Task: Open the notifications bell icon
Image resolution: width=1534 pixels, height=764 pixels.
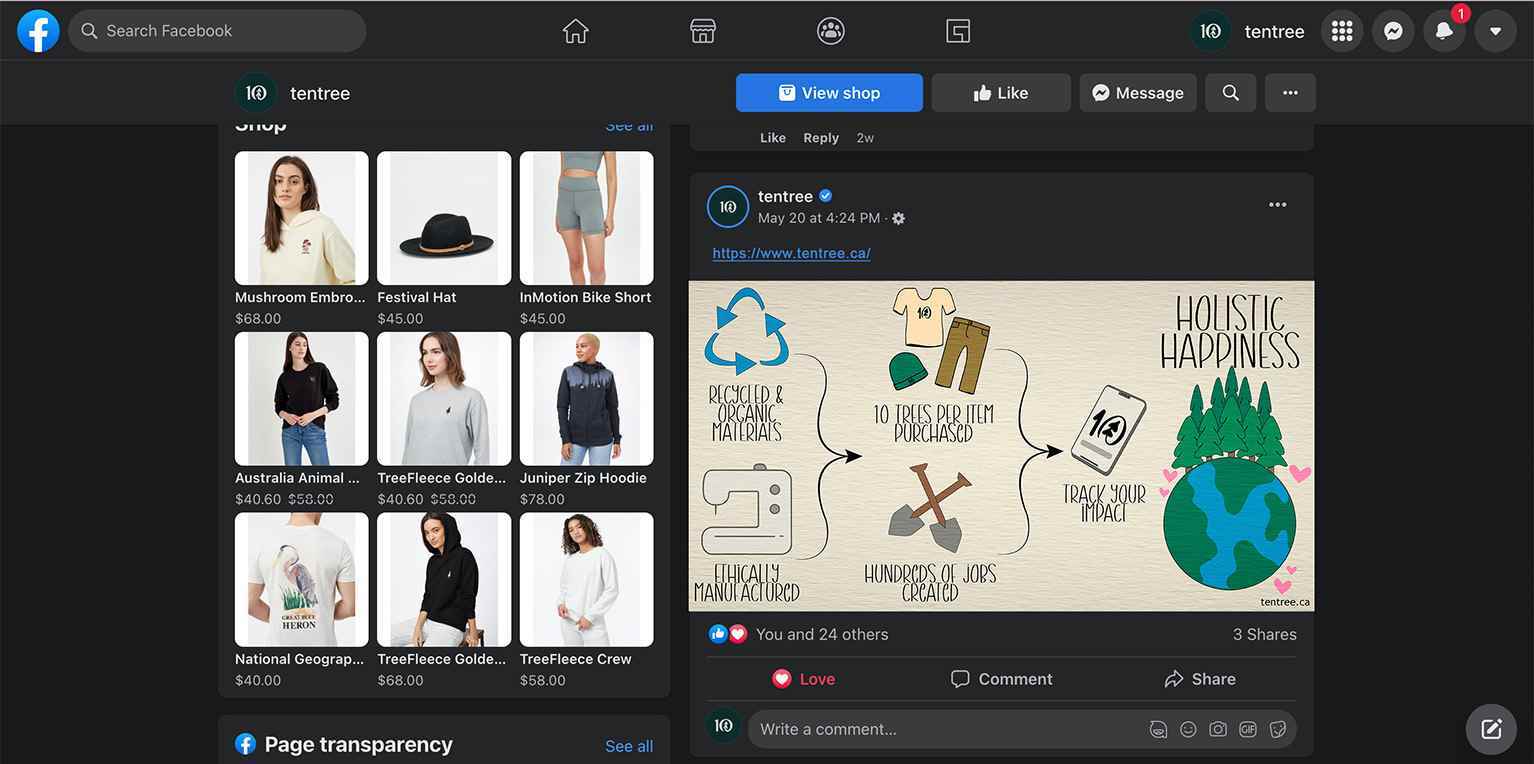Action: point(1444,31)
